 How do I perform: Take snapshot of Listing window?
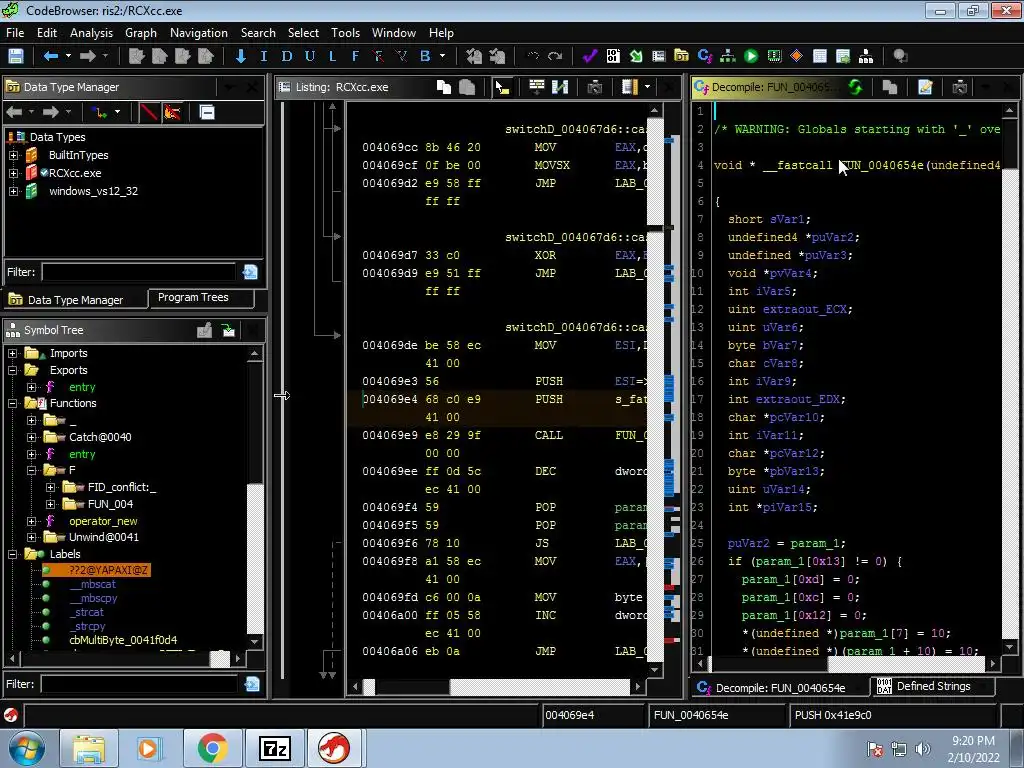pyautogui.click(x=594, y=87)
